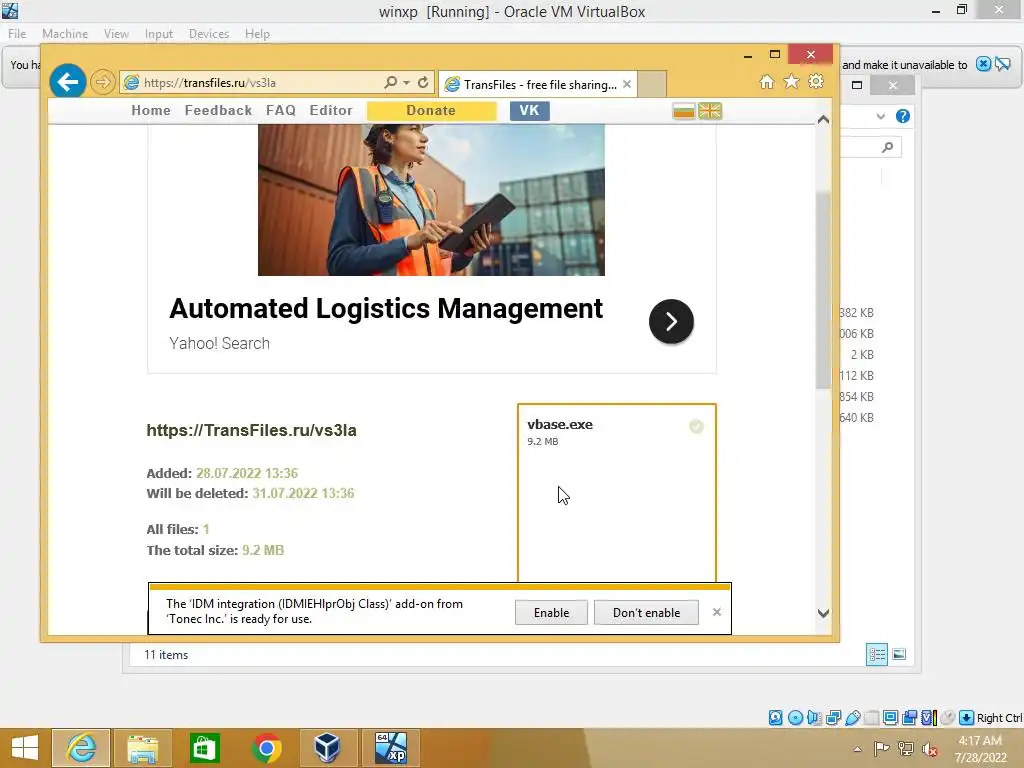The width and height of the screenshot is (1024, 768).
Task: Close the TransFiles browser tab
Action: [x=627, y=84]
